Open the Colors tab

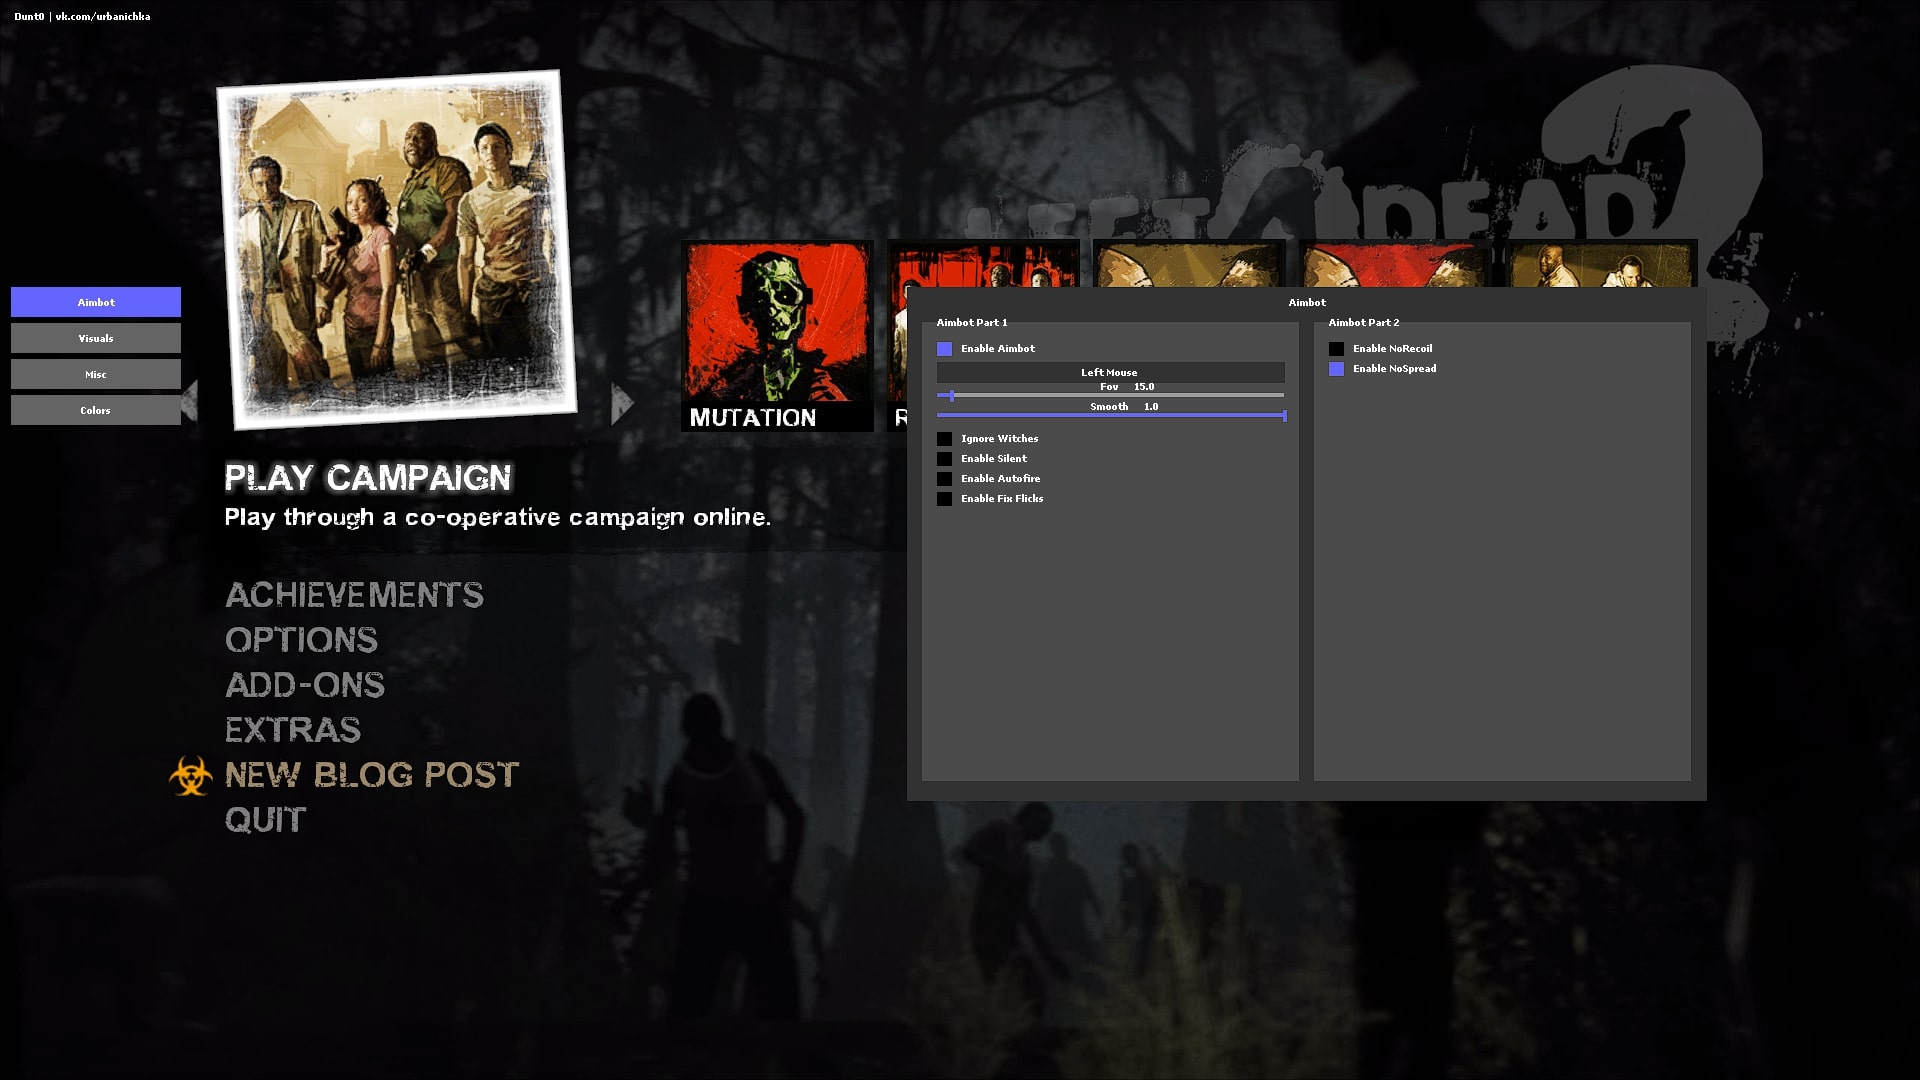coord(96,410)
